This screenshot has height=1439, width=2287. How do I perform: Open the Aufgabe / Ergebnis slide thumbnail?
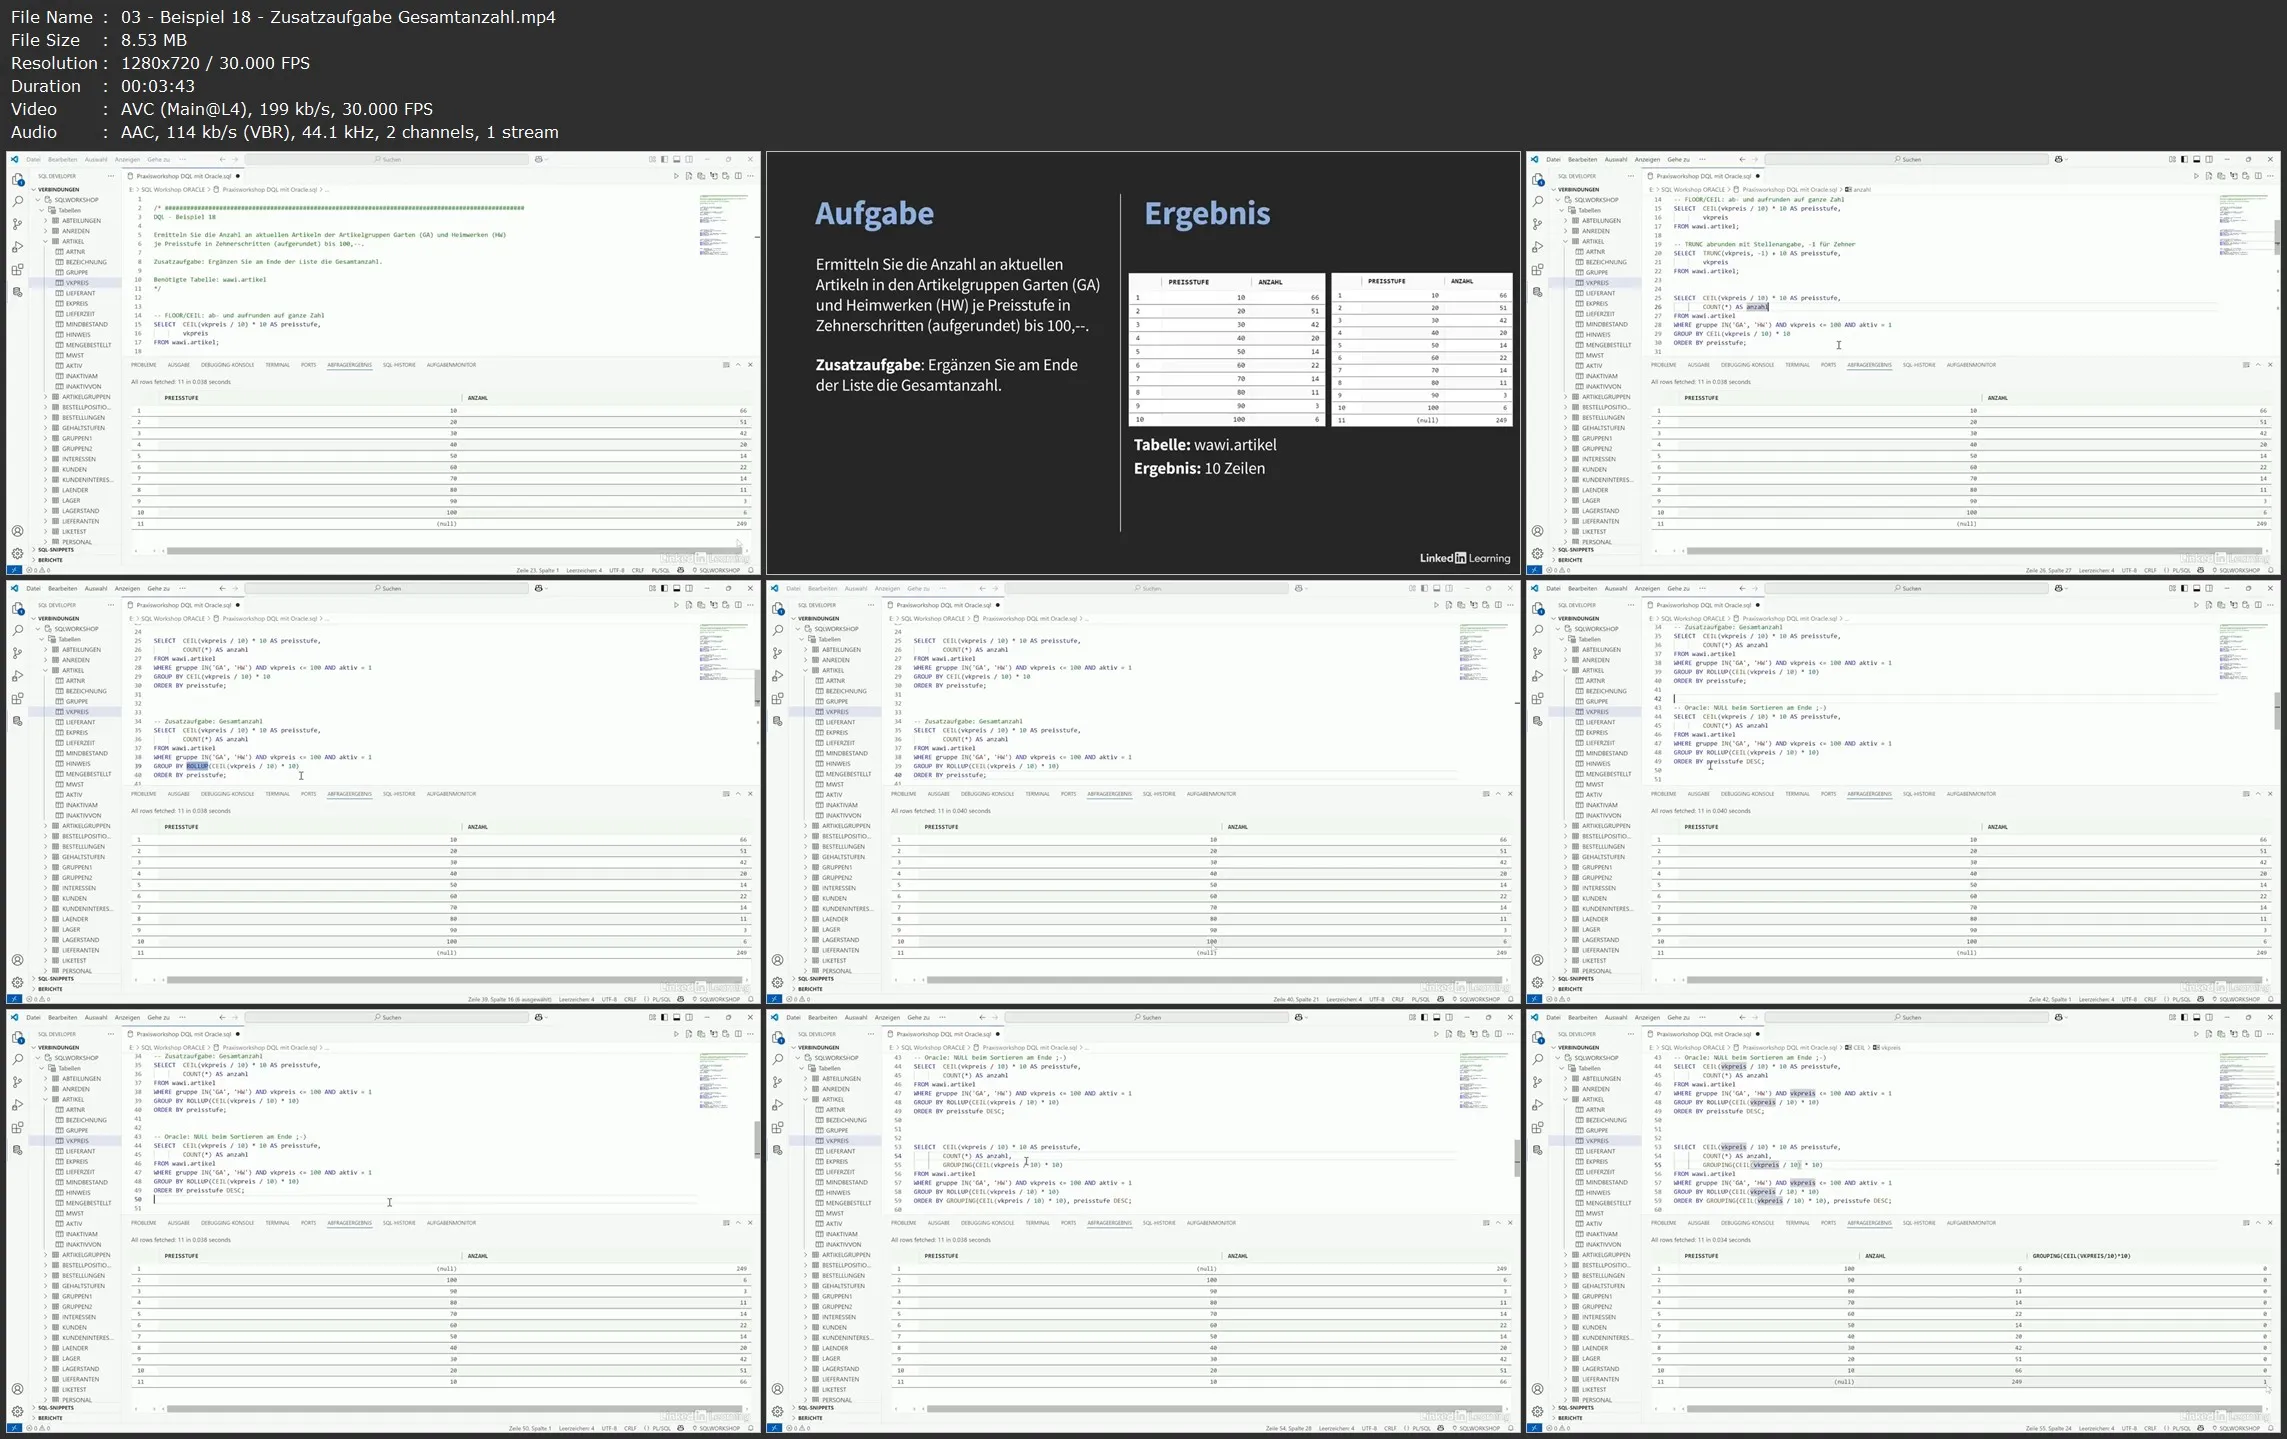(x=1143, y=363)
